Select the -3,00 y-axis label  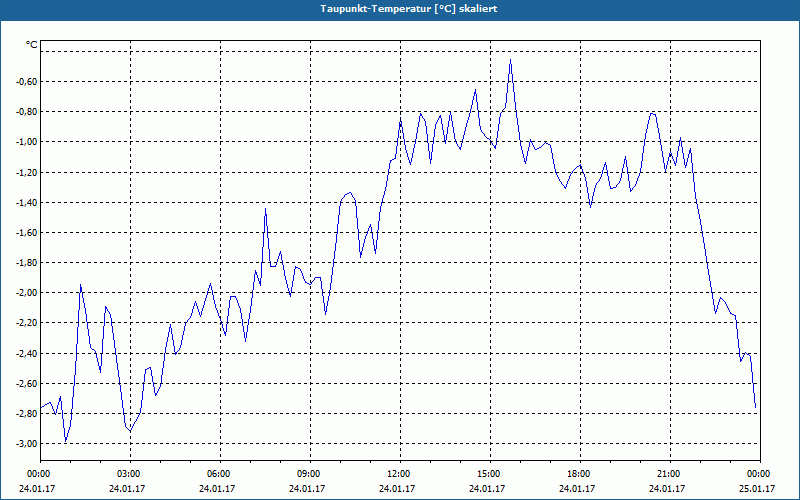point(26,443)
